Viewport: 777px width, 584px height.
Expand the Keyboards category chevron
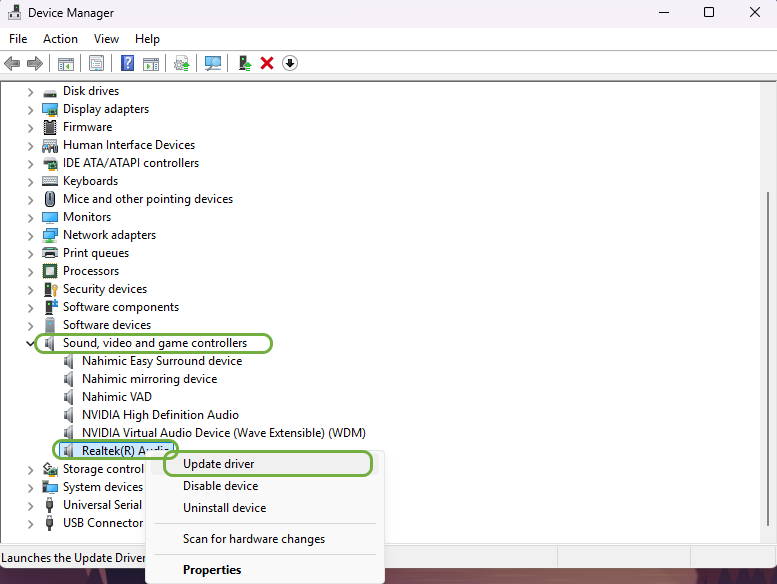pos(30,181)
